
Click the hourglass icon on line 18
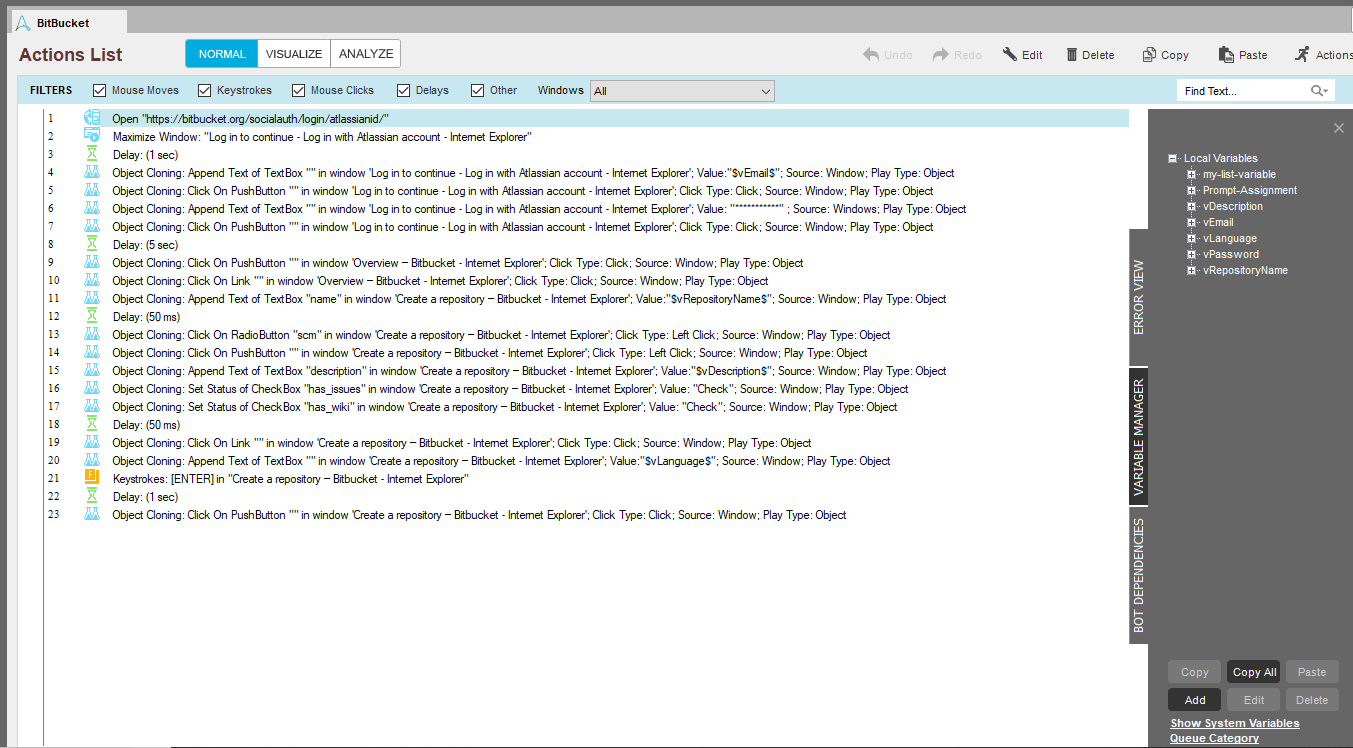pos(92,424)
